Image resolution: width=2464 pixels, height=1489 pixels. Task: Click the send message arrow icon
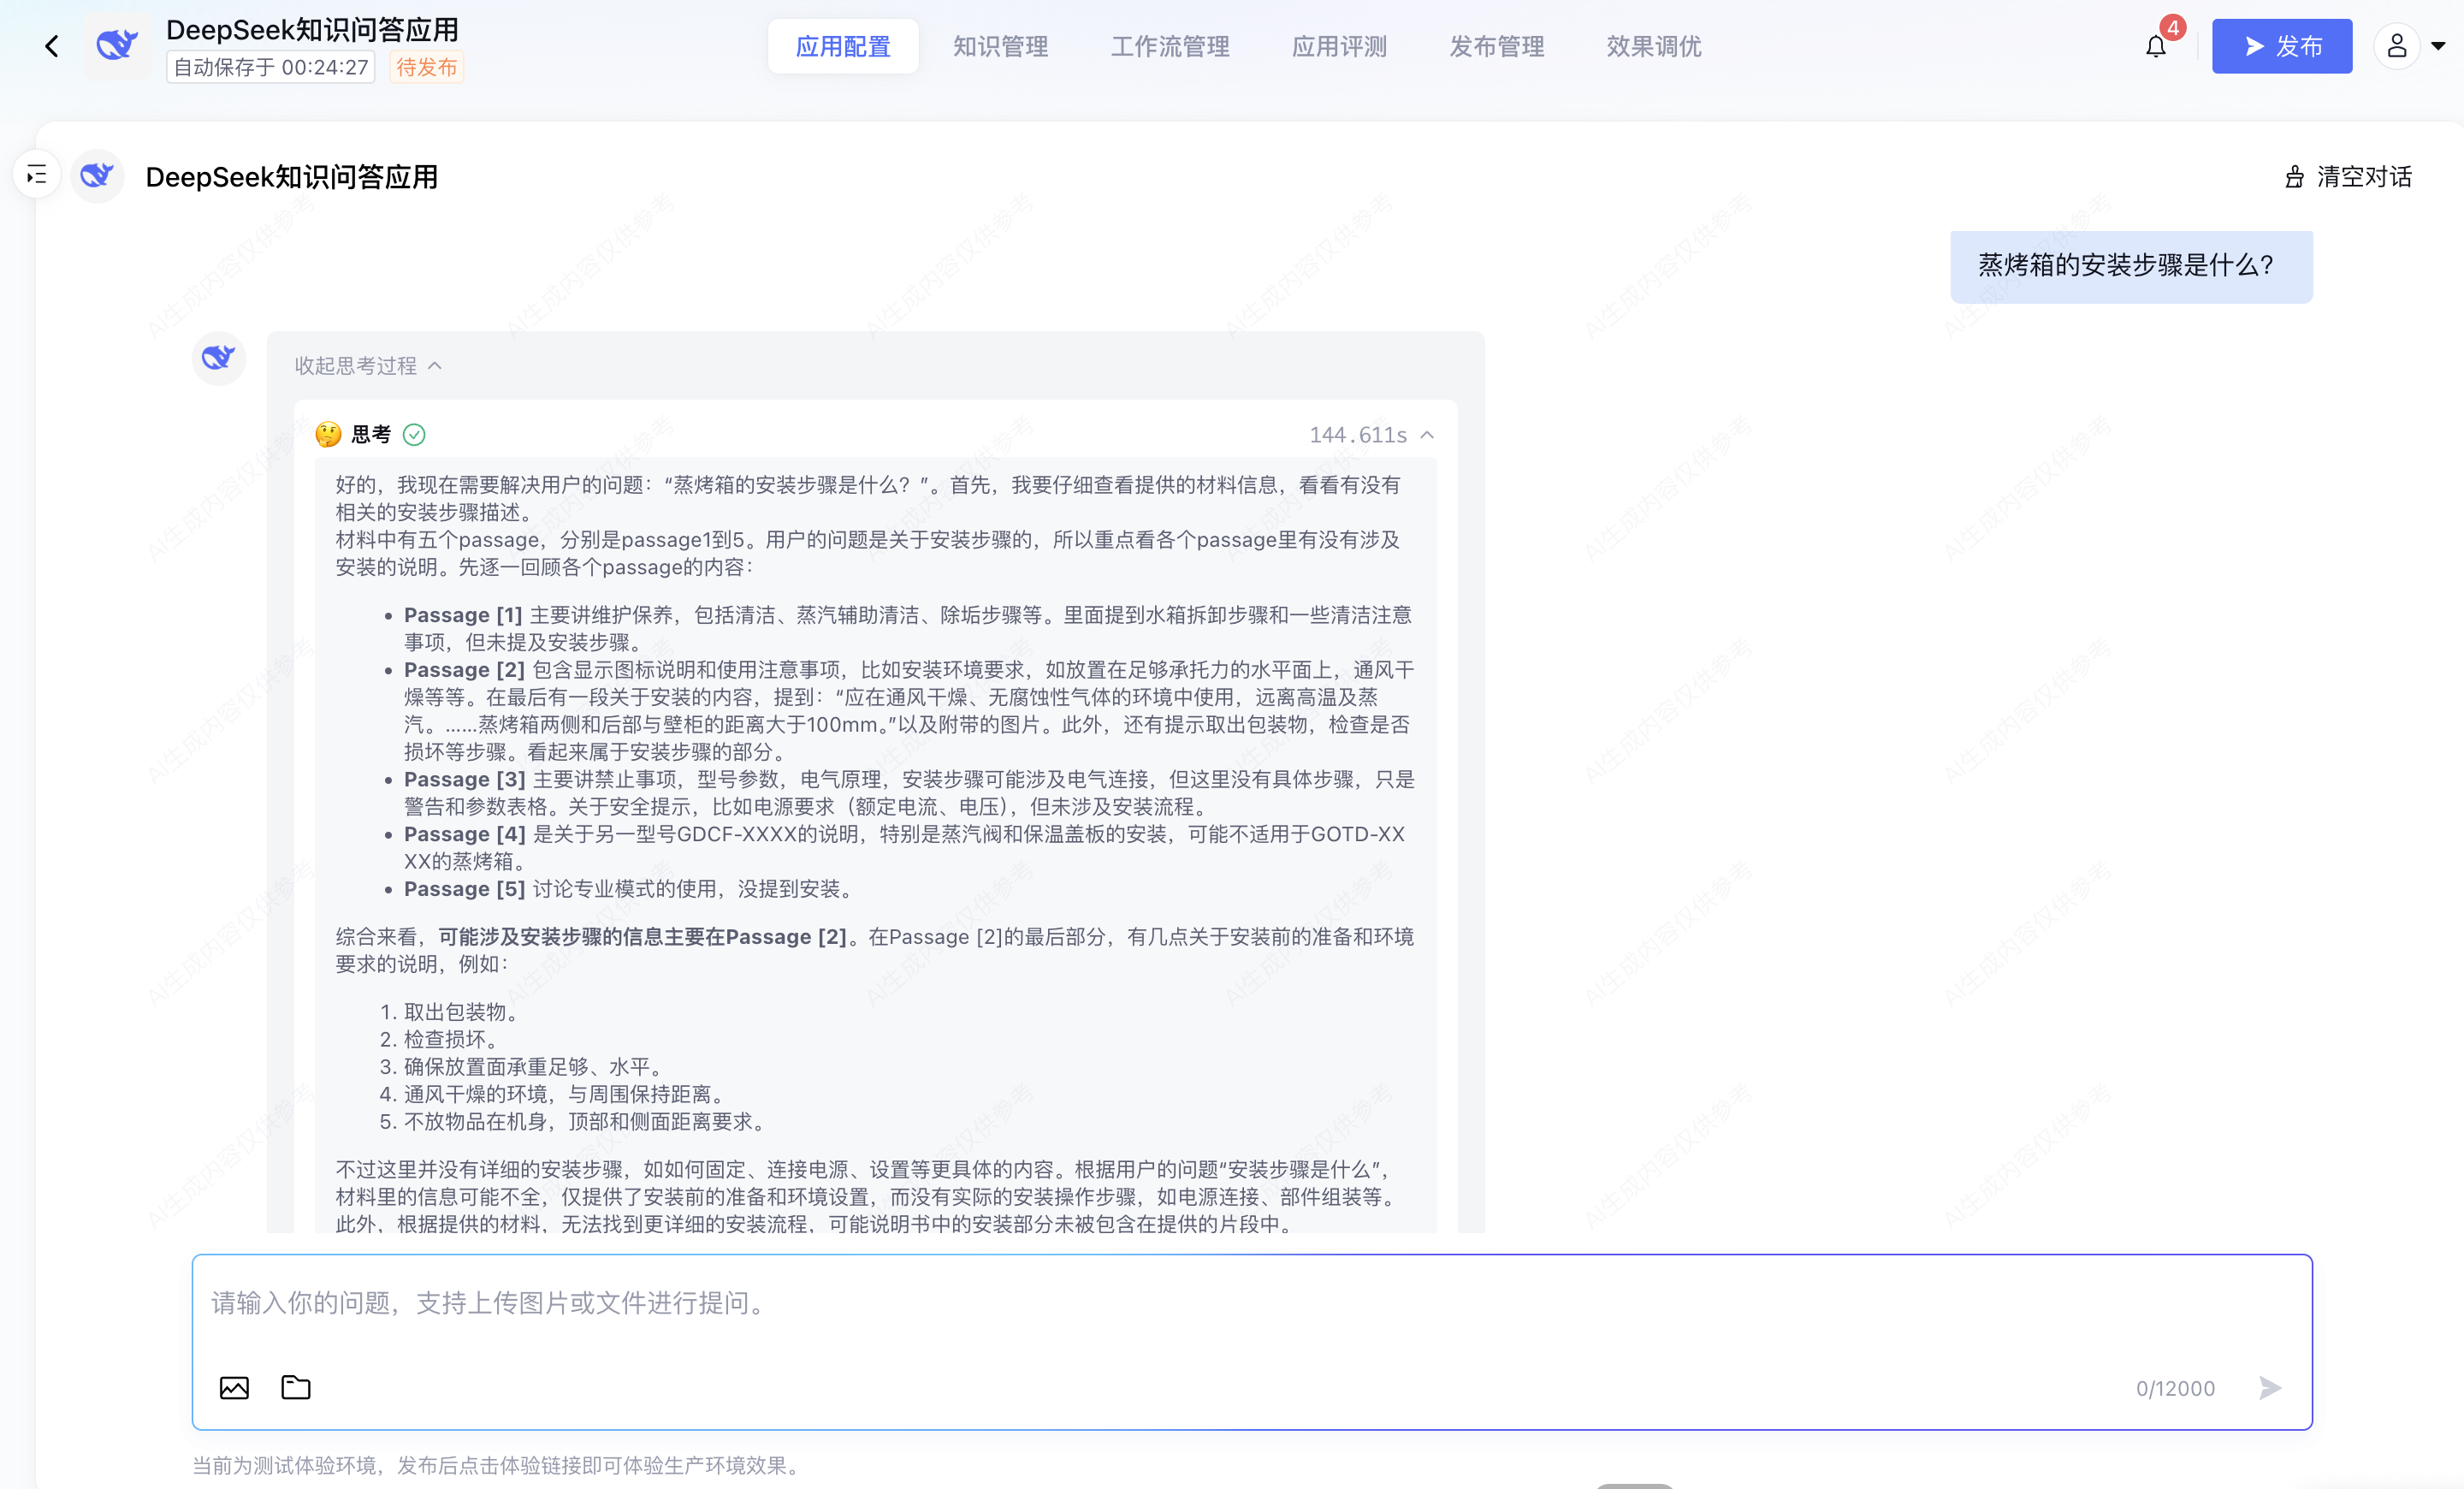2270,1387
